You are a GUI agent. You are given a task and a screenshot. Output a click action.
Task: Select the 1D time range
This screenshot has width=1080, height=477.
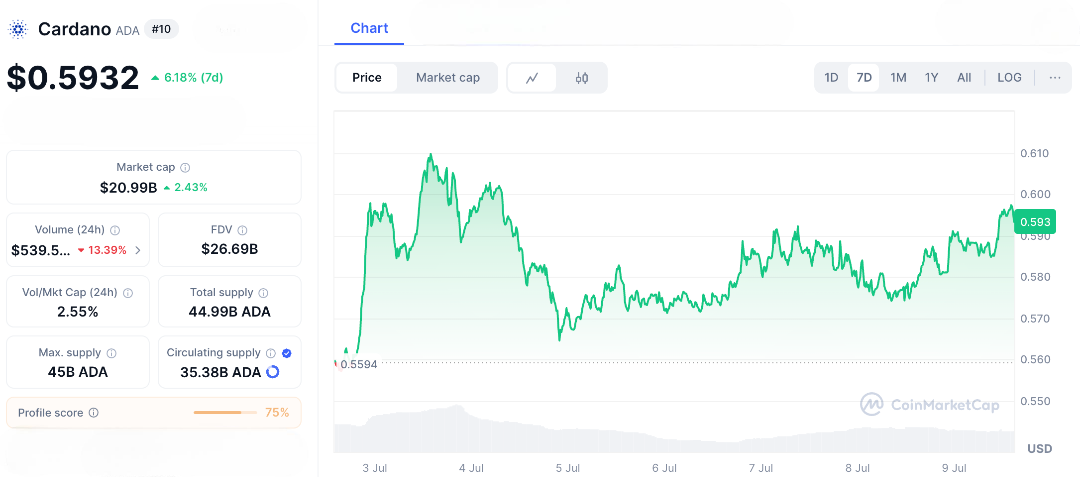[831, 78]
